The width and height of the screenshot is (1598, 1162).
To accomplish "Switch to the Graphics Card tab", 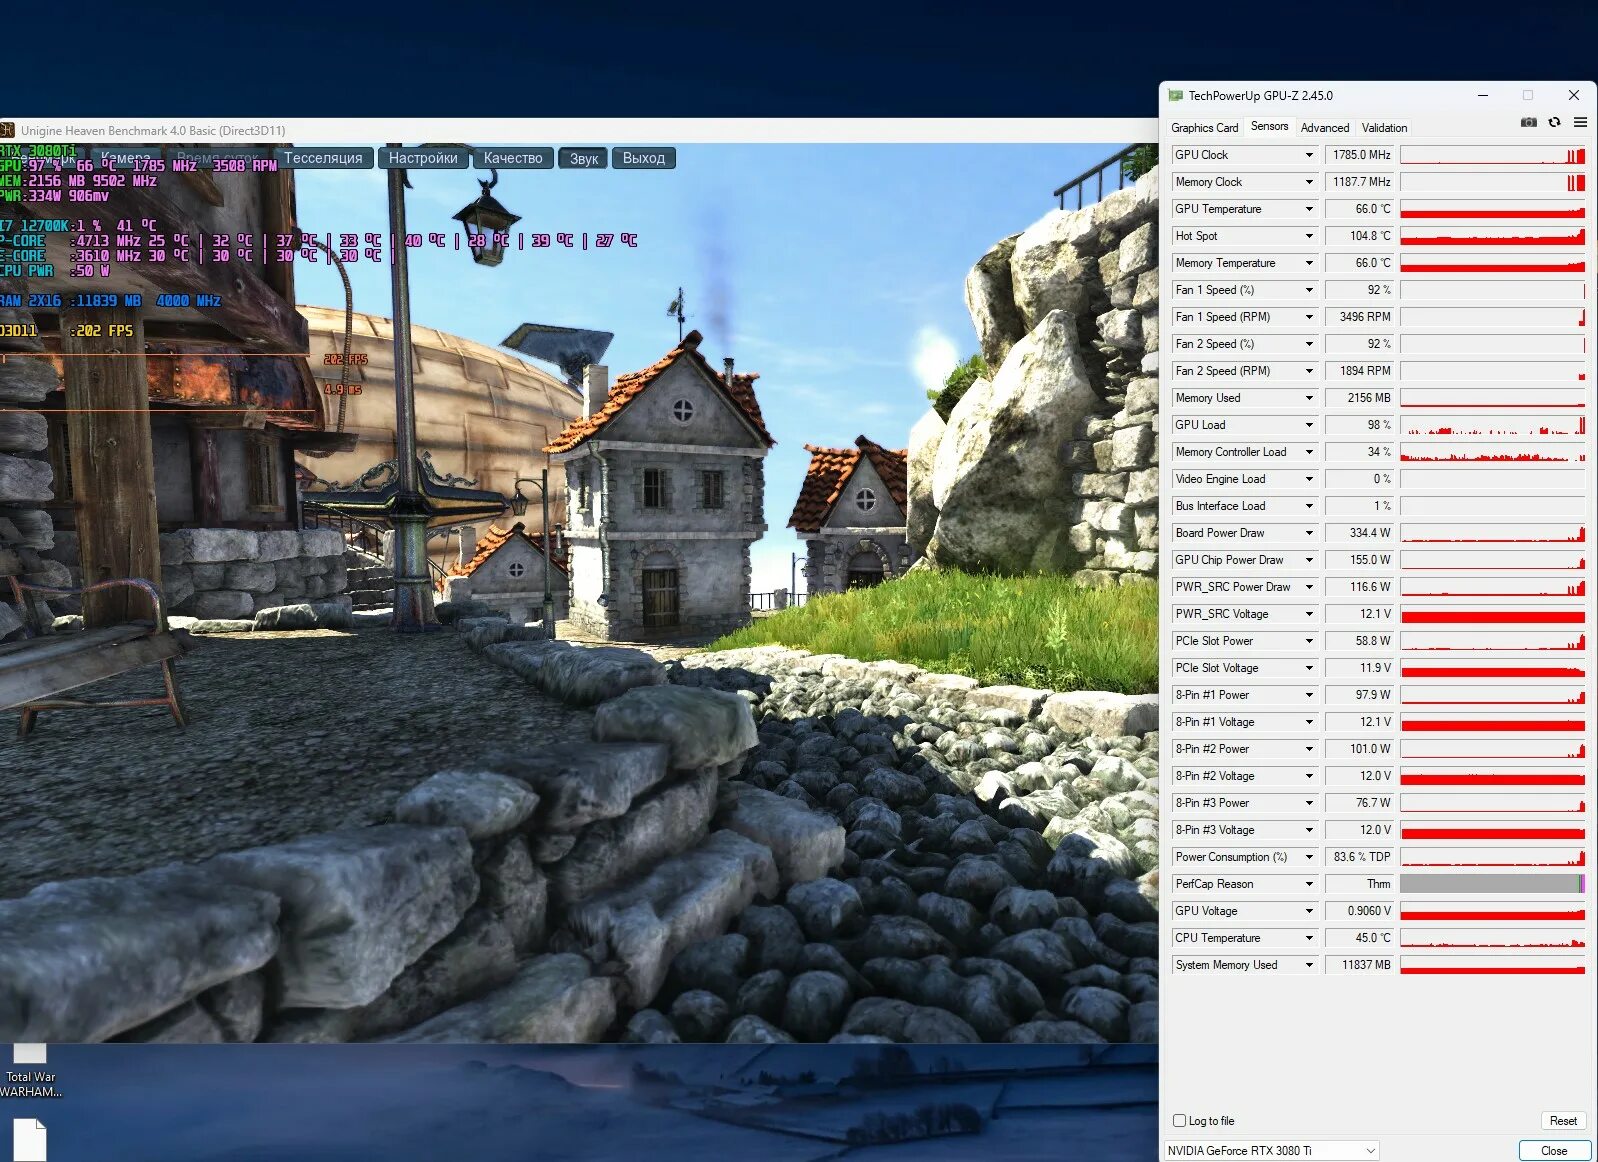I will [1204, 128].
